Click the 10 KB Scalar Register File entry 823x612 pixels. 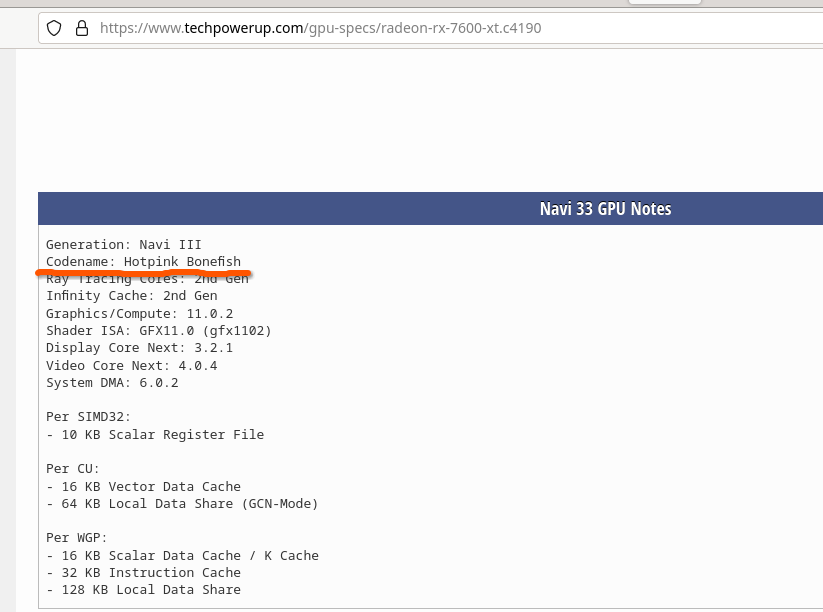[155, 434]
